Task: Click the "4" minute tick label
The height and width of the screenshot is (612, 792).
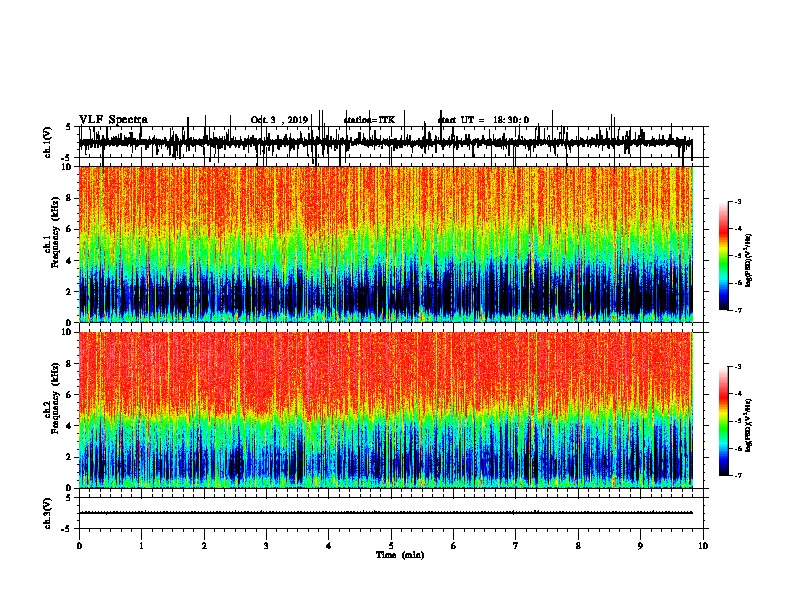Action: (329, 546)
